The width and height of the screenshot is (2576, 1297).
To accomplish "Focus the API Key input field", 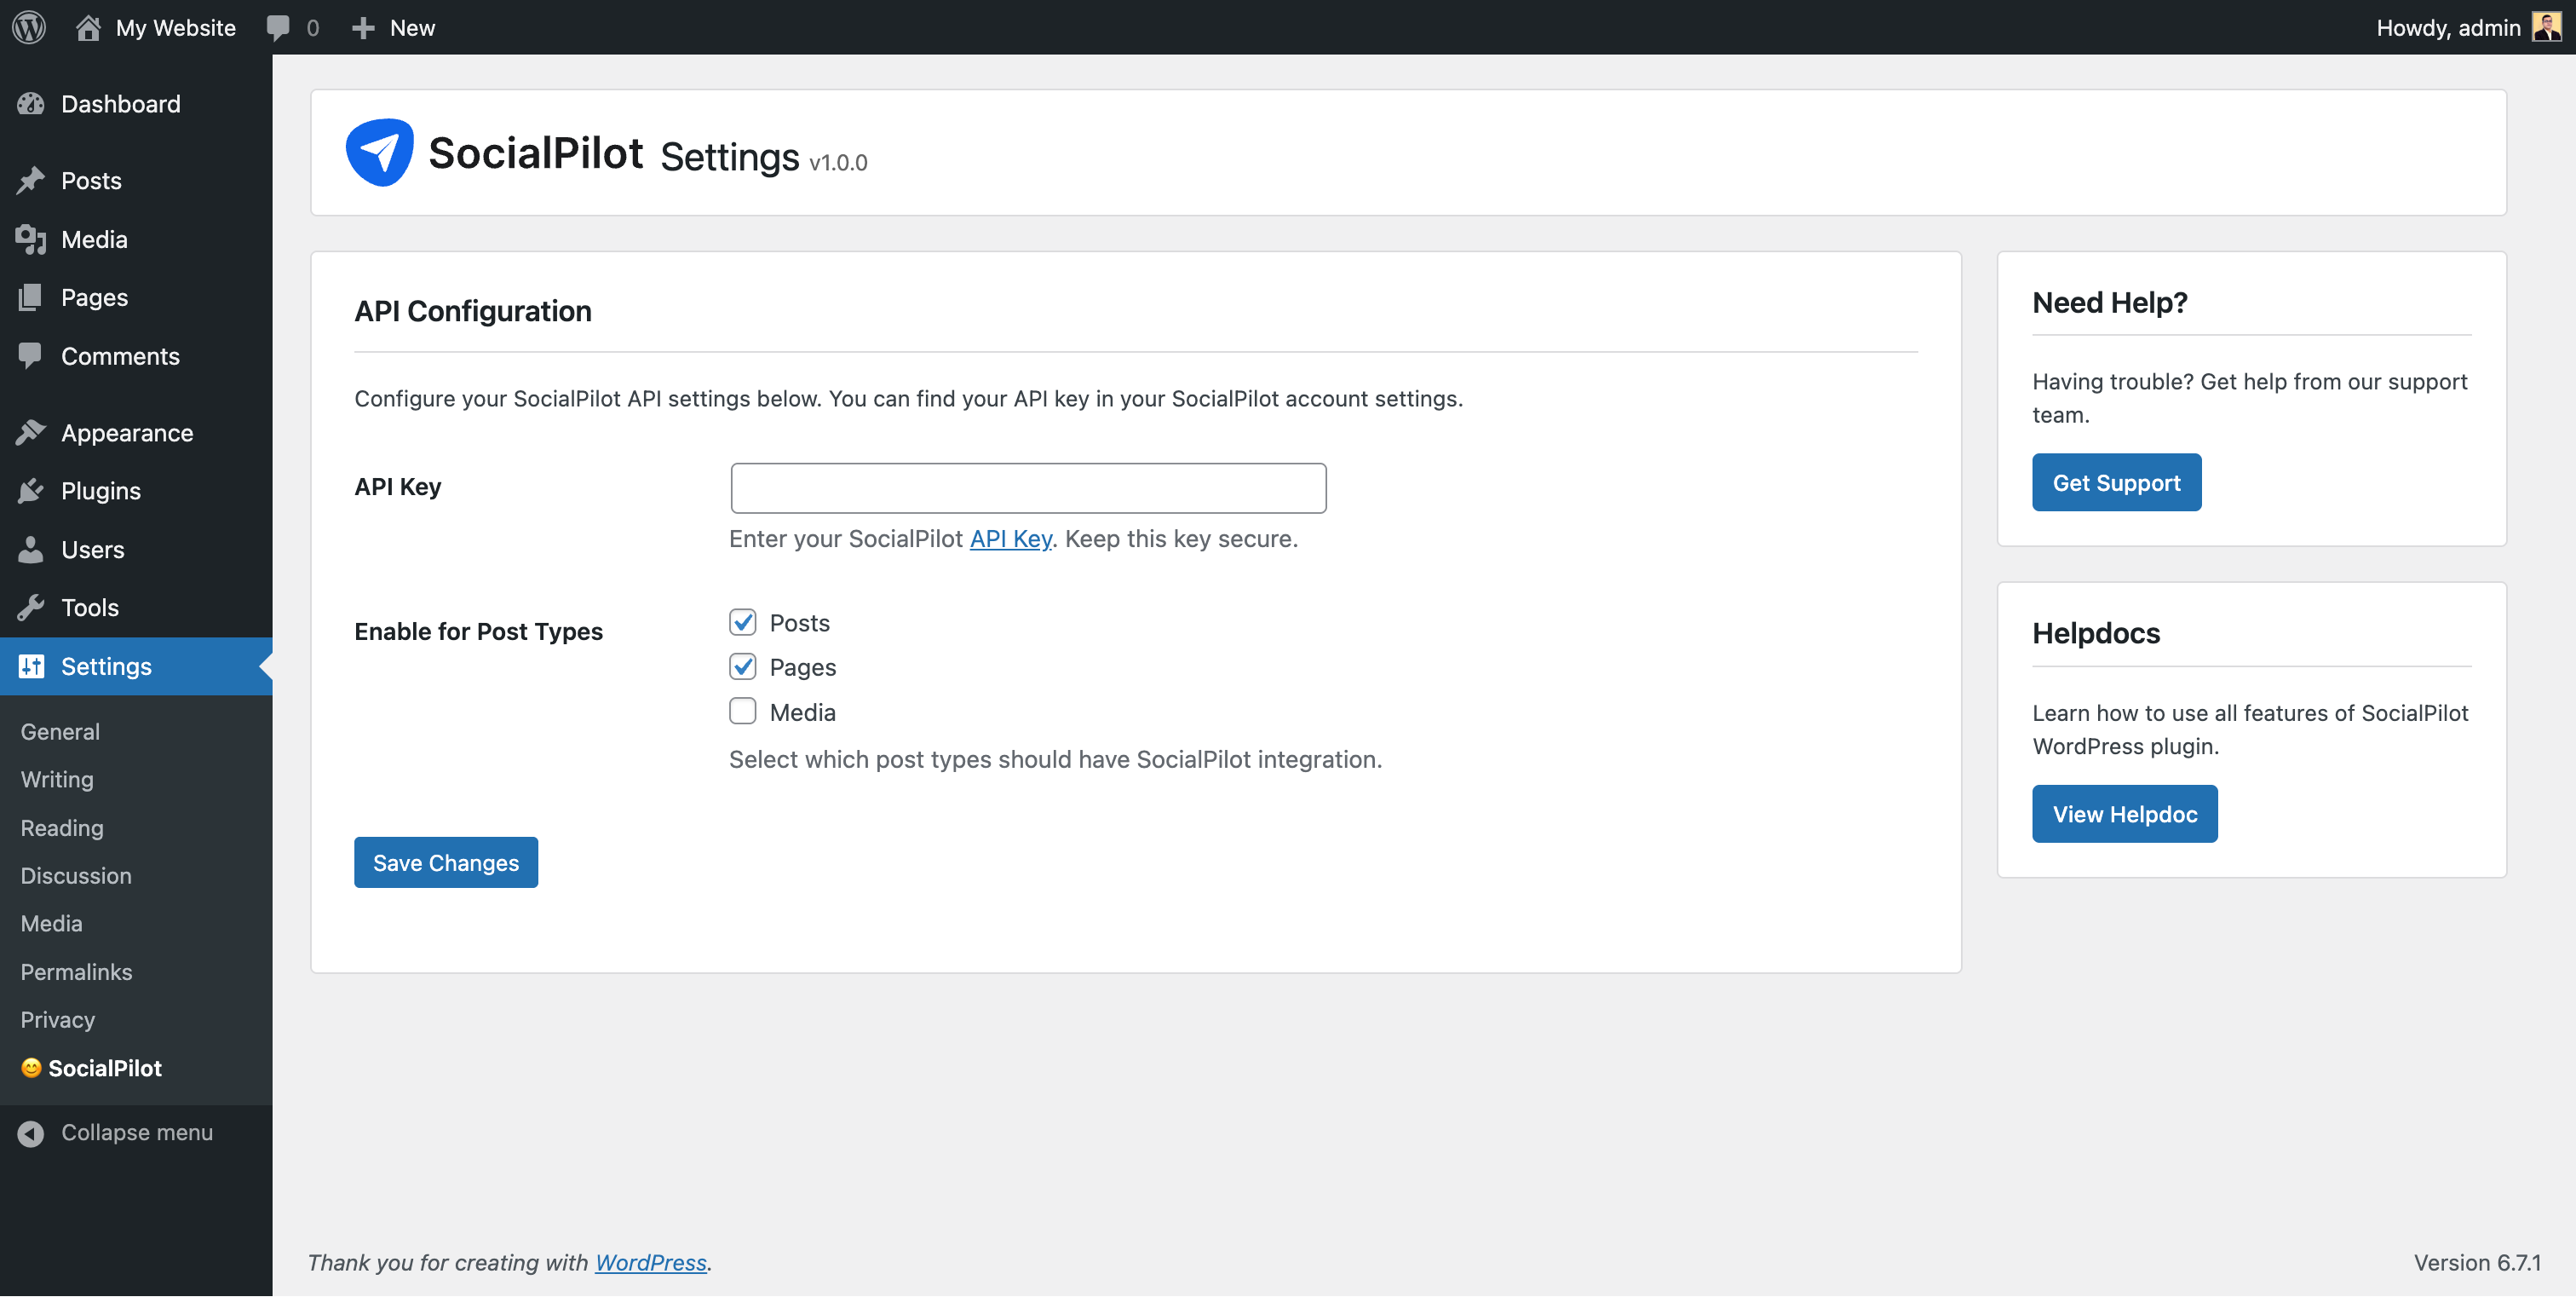I will point(1028,487).
